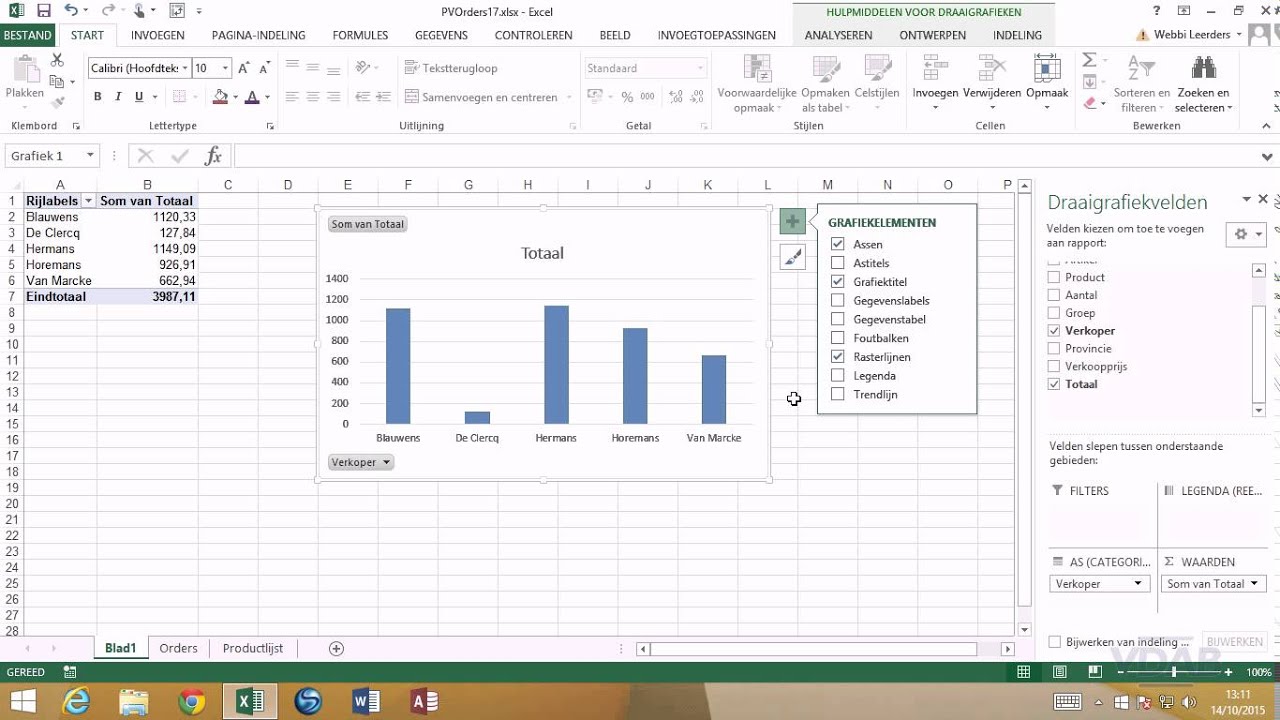The width and height of the screenshot is (1280, 720).
Task: Click the Cut scissors icon
Action: click(57, 61)
